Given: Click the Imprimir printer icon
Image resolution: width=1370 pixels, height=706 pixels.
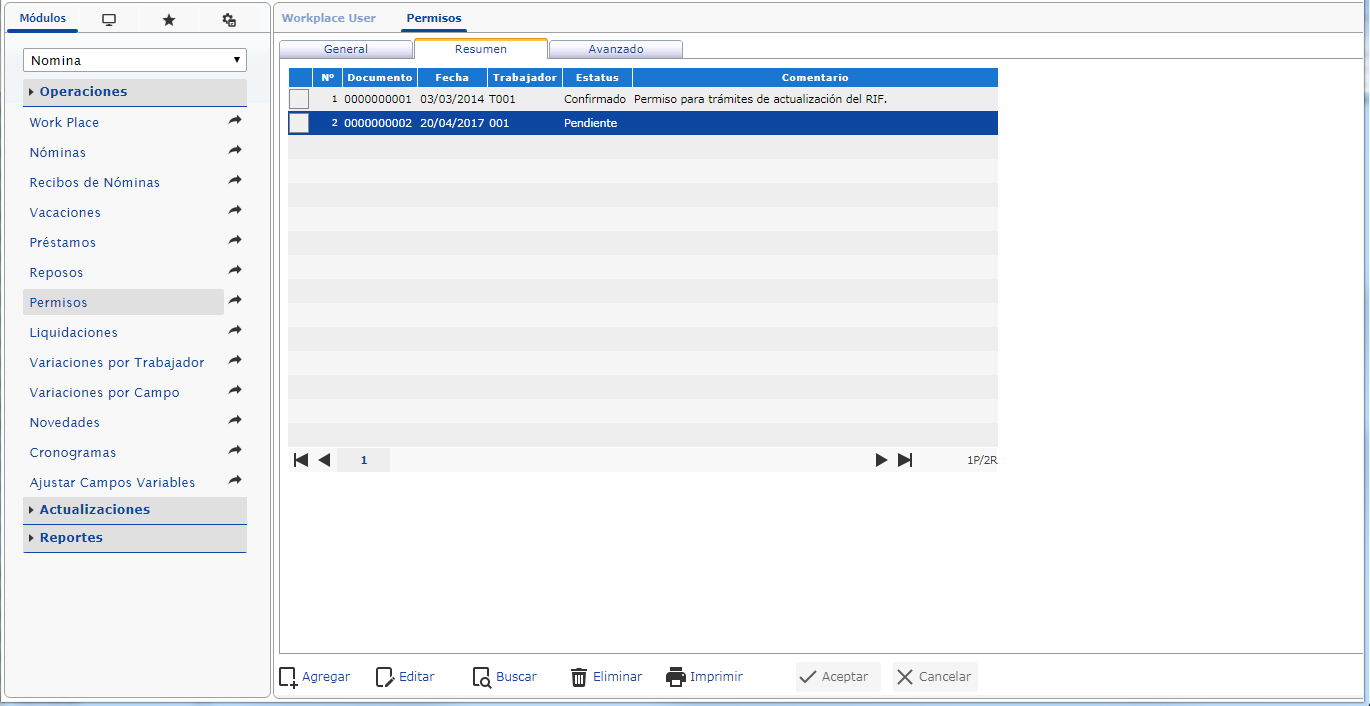Looking at the screenshot, I should [676, 677].
